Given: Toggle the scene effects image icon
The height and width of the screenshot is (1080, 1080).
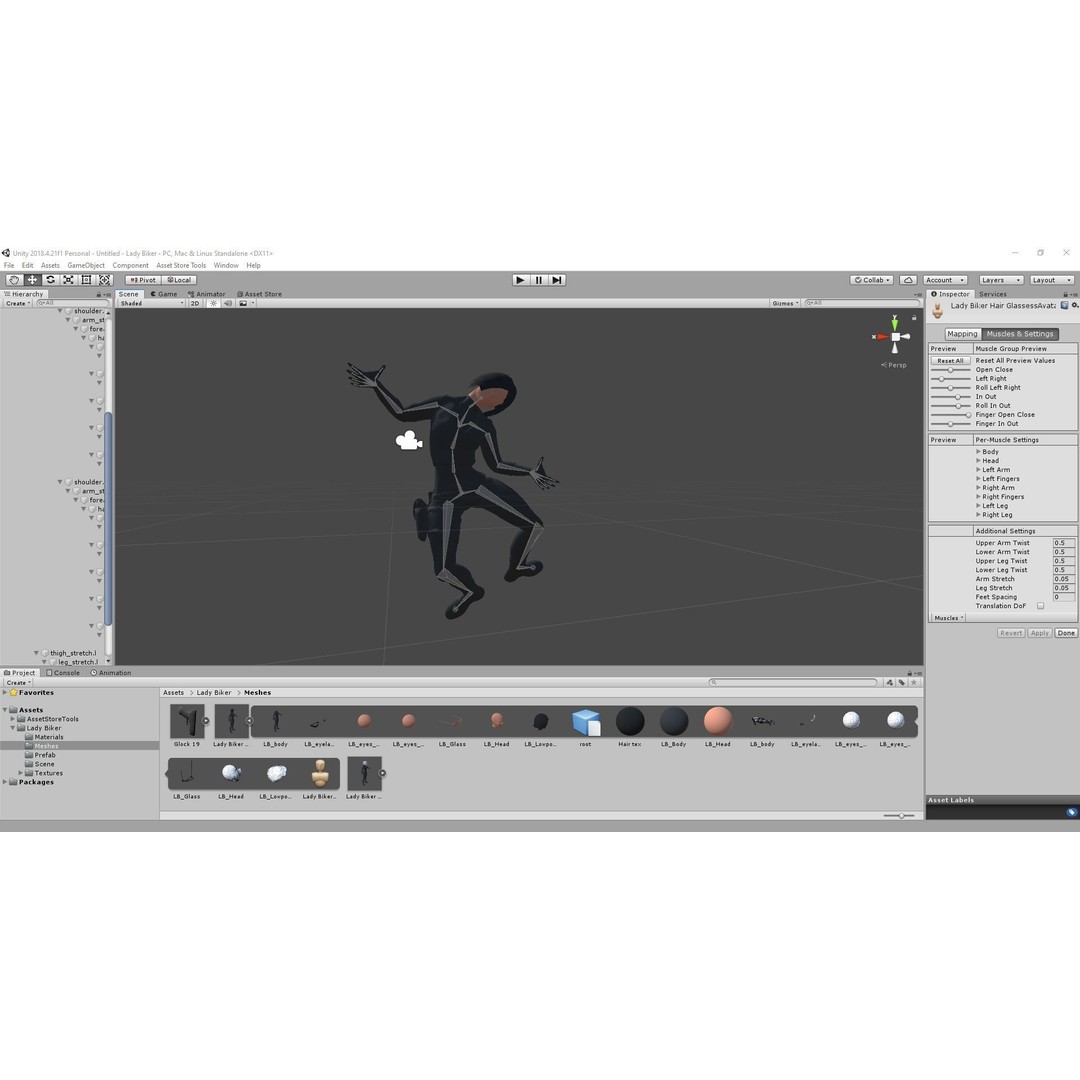Looking at the screenshot, I should tap(243, 303).
